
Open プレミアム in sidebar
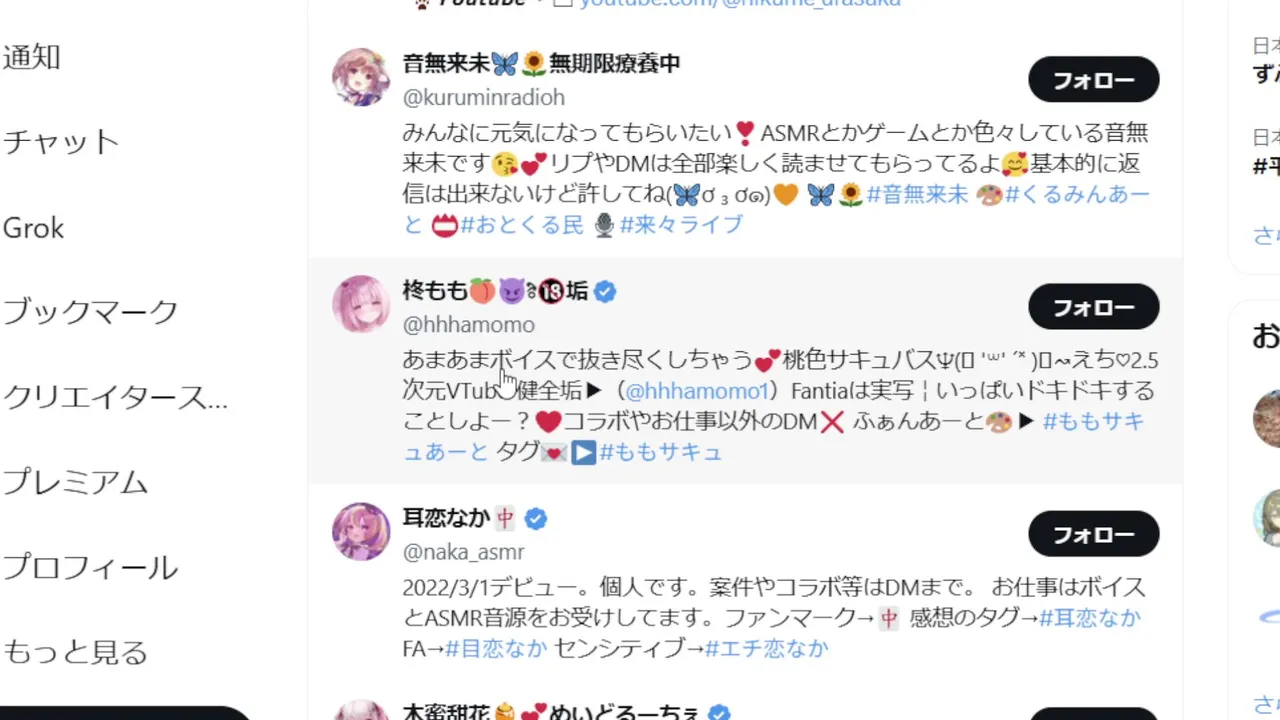75,482
